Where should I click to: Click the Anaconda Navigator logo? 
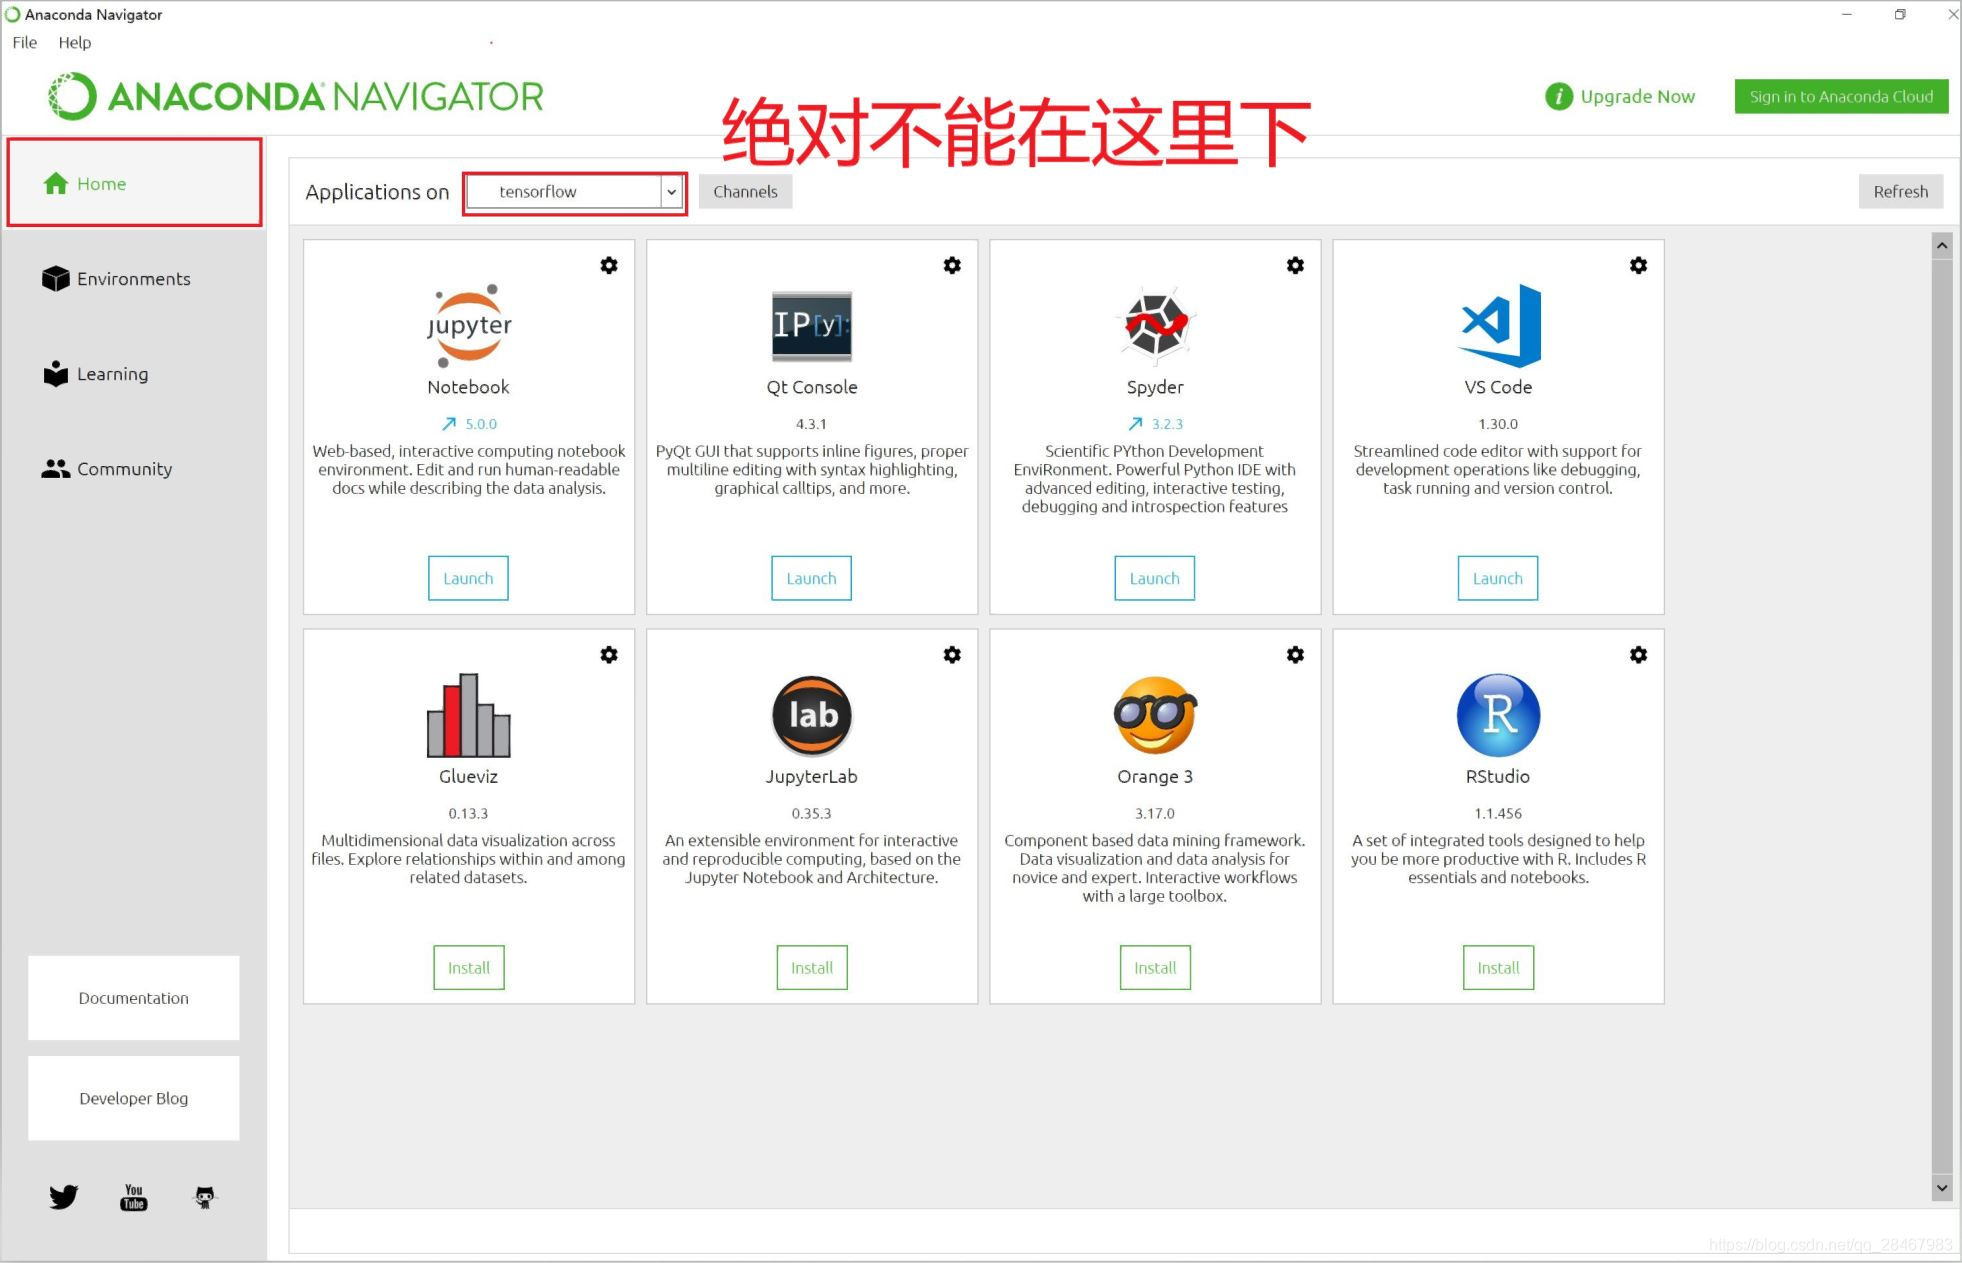296,96
